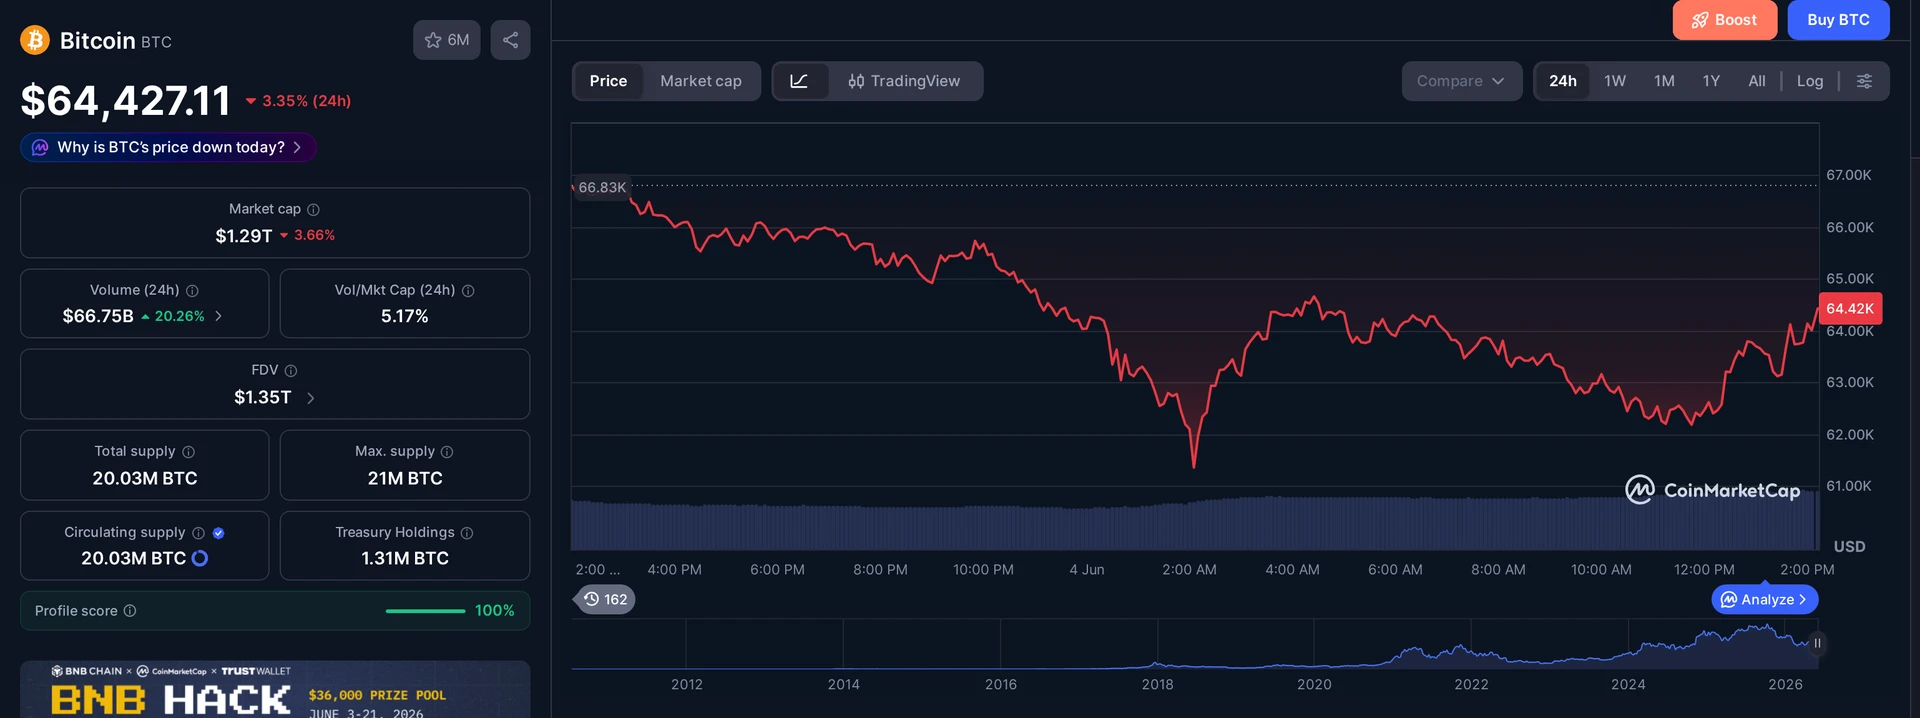Open the 162 history events badge
The height and width of the screenshot is (718, 1920).
[605, 599]
